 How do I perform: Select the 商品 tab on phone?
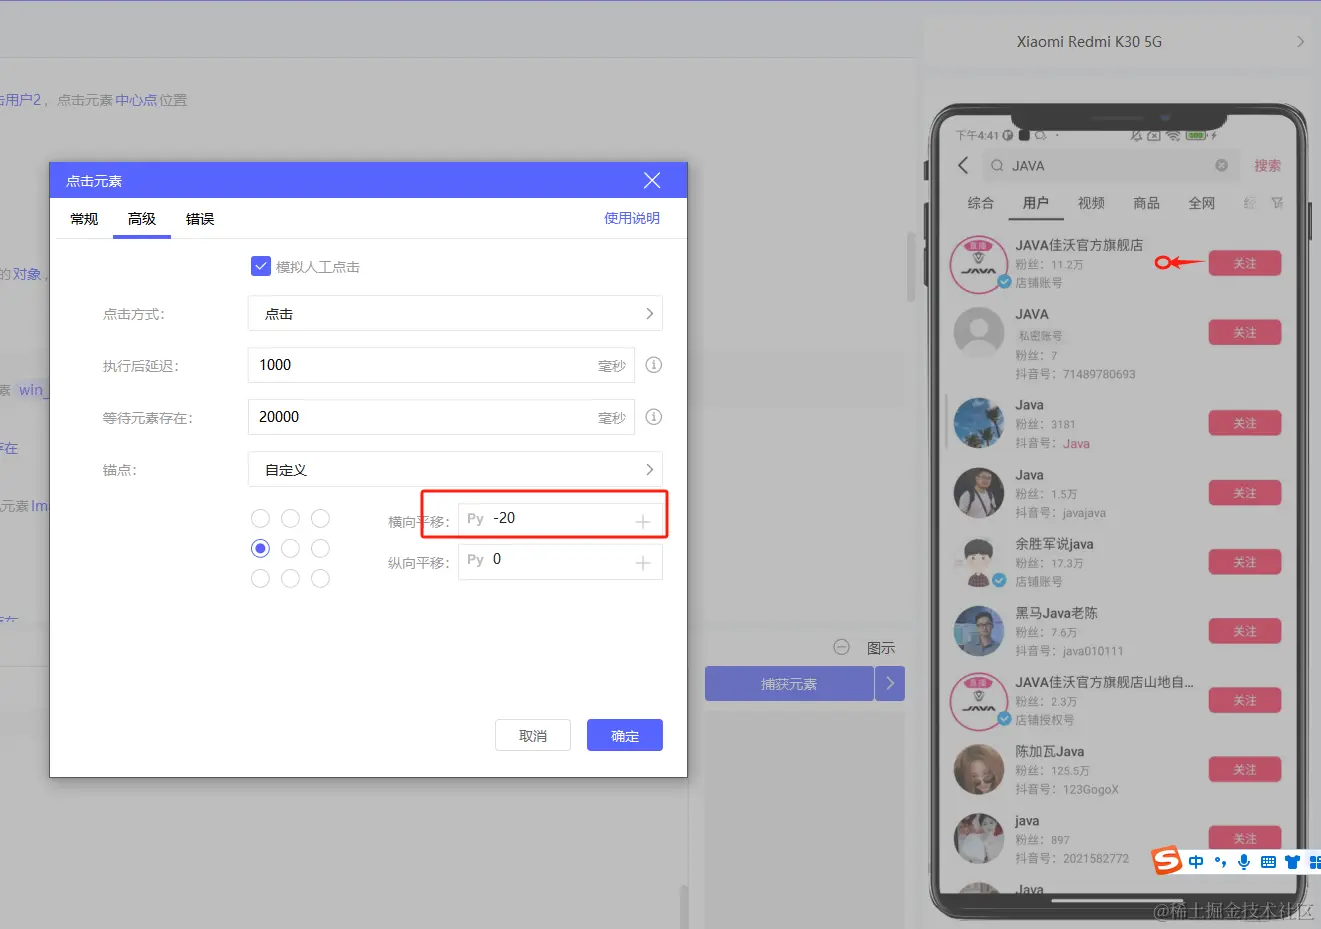pyautogui.click(x=1146, y=203)
